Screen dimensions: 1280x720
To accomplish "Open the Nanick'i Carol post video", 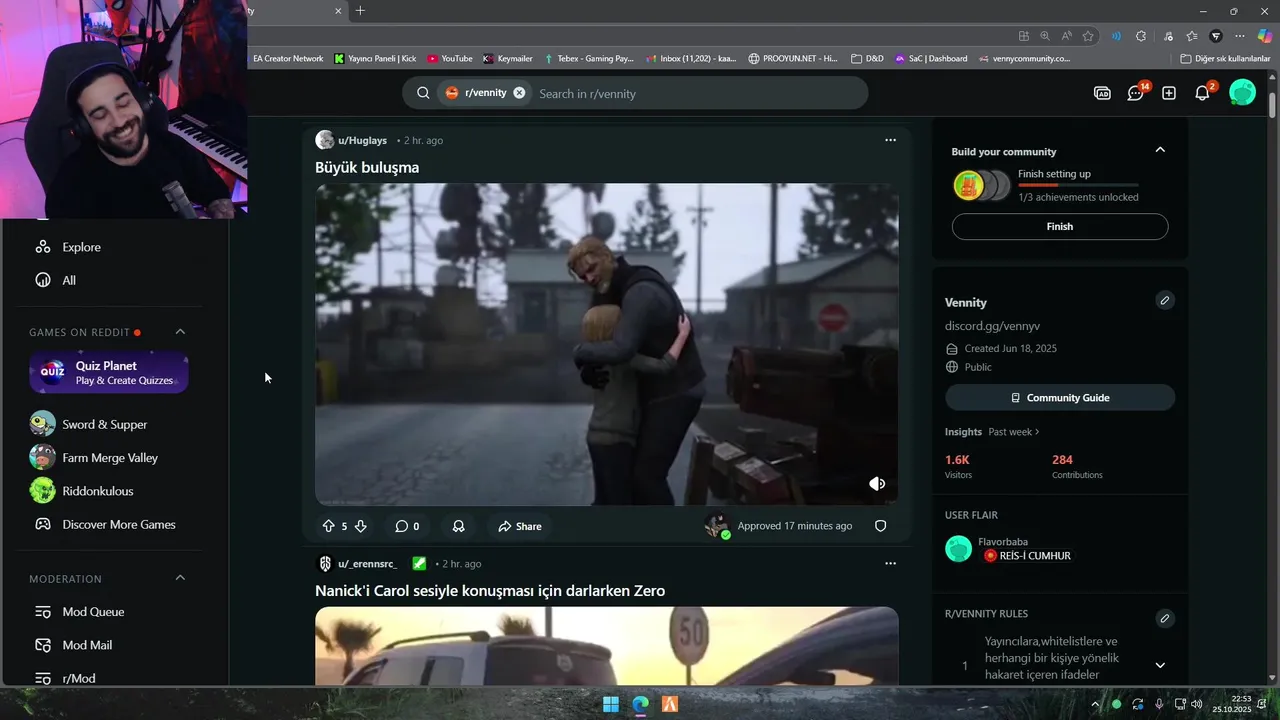I will click(606, 645).
